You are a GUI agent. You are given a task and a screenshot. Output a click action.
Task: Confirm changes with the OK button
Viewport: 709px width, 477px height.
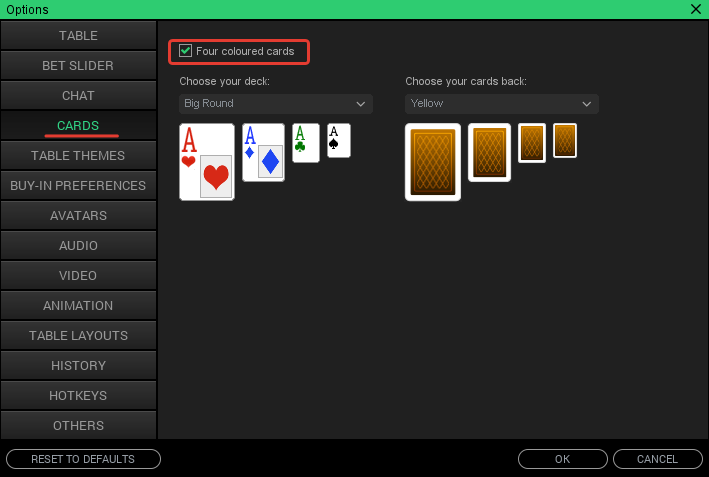562,459
